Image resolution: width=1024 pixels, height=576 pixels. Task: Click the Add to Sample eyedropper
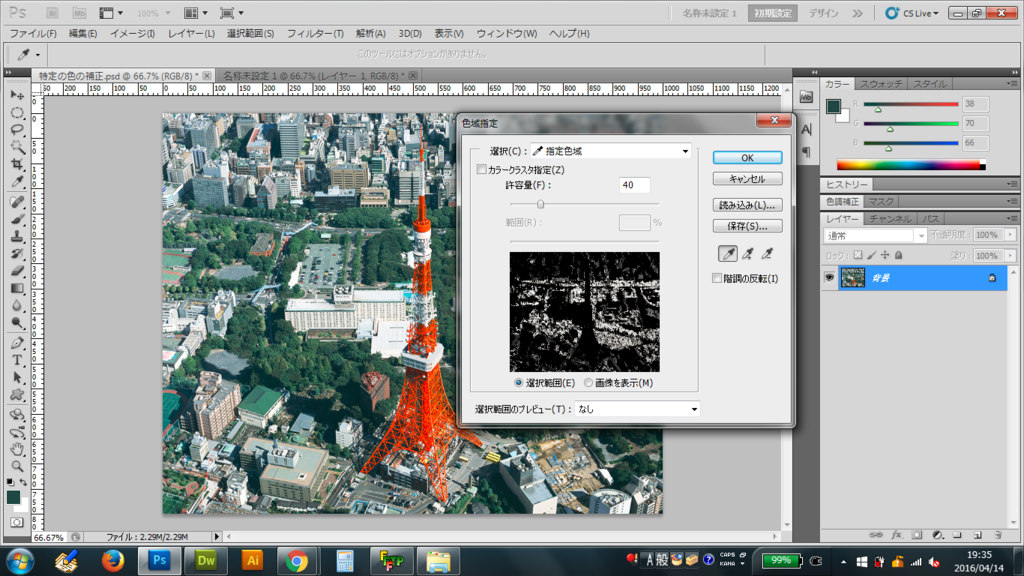click(748, 254)
